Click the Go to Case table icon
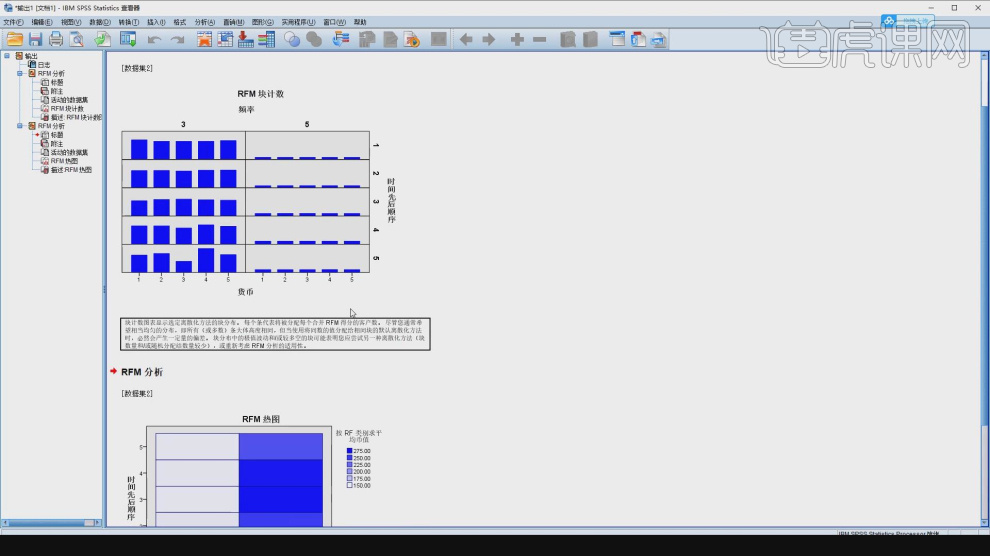The height and width of the screenshot is (556, 990). pos(225,39)
